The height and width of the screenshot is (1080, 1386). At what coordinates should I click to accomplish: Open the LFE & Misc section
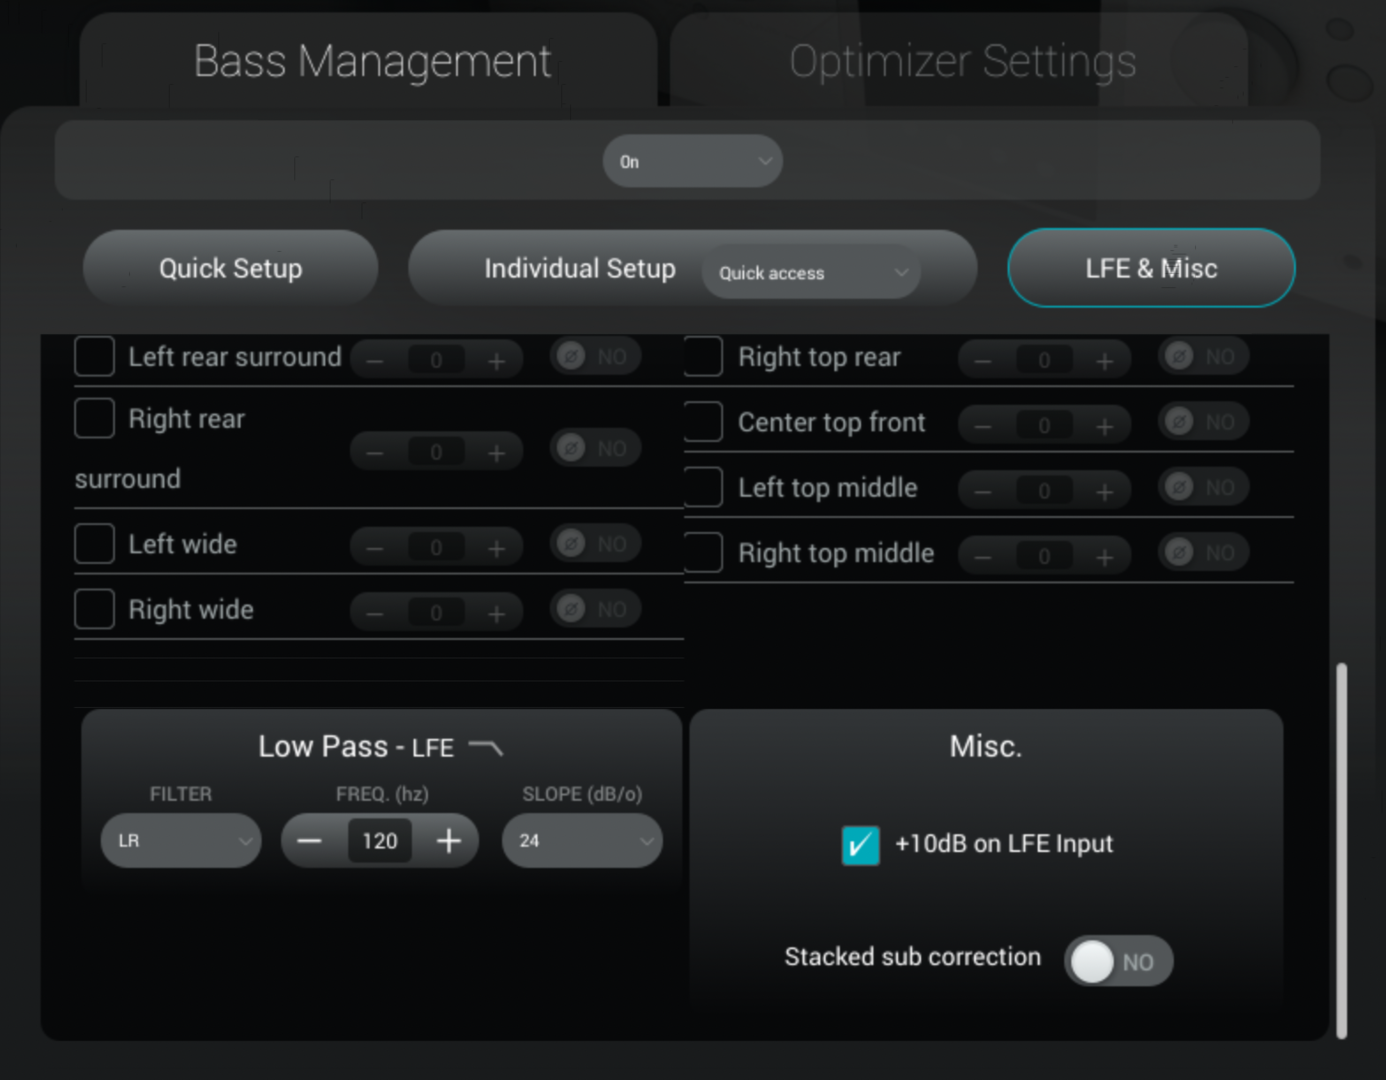pos(1151,268)
